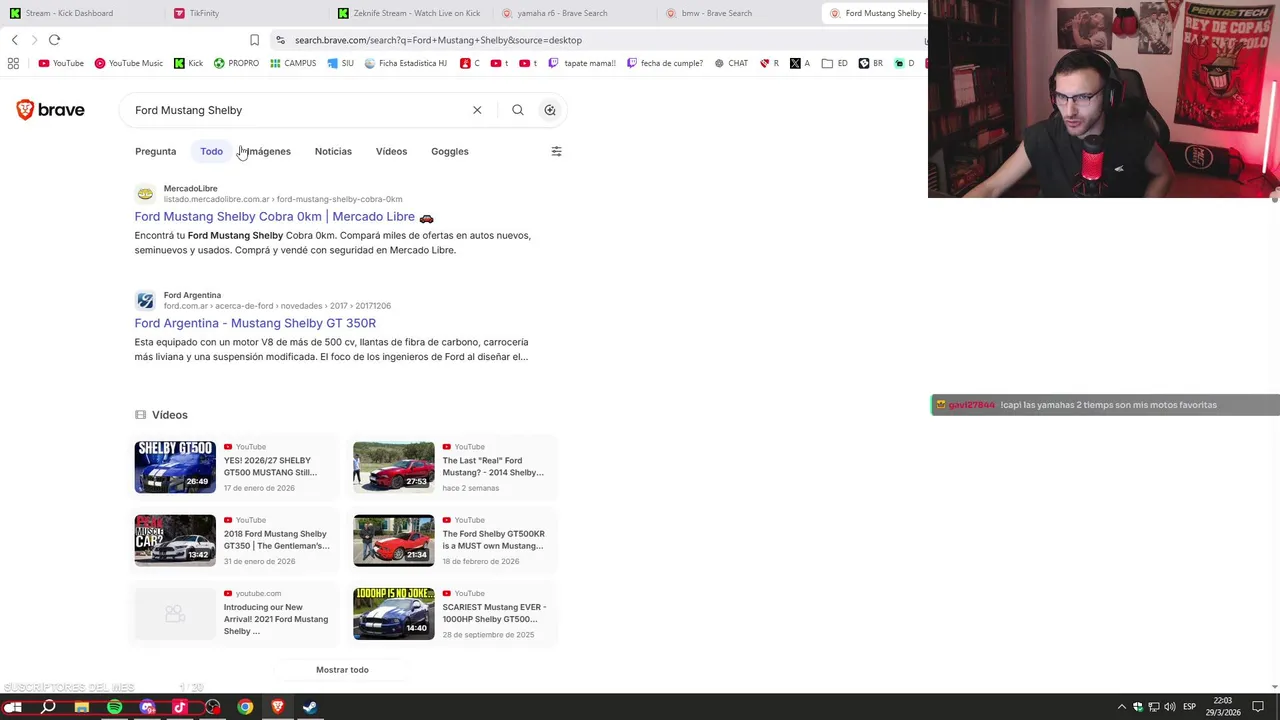
Task: Open OBS Studio from the taskbar
Action: (x=213, y=707)
